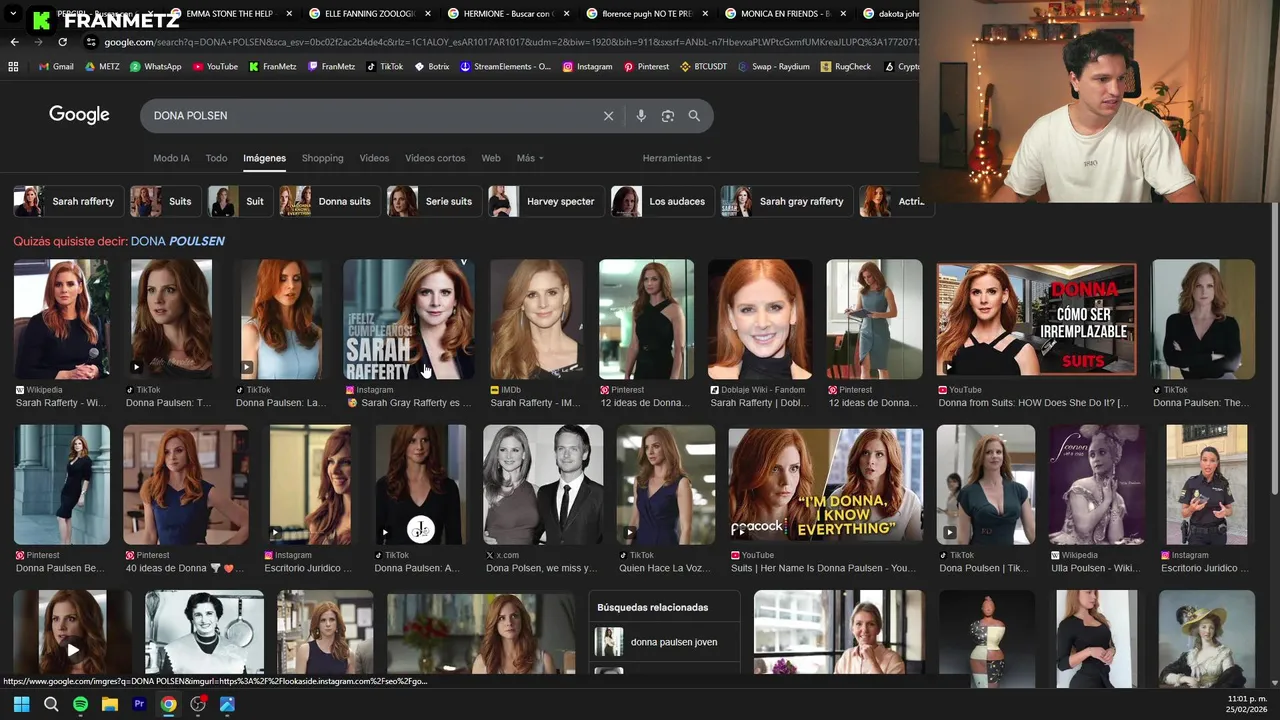Switch to EMMA STONE THE HELP browser tab

pos(229,14)
